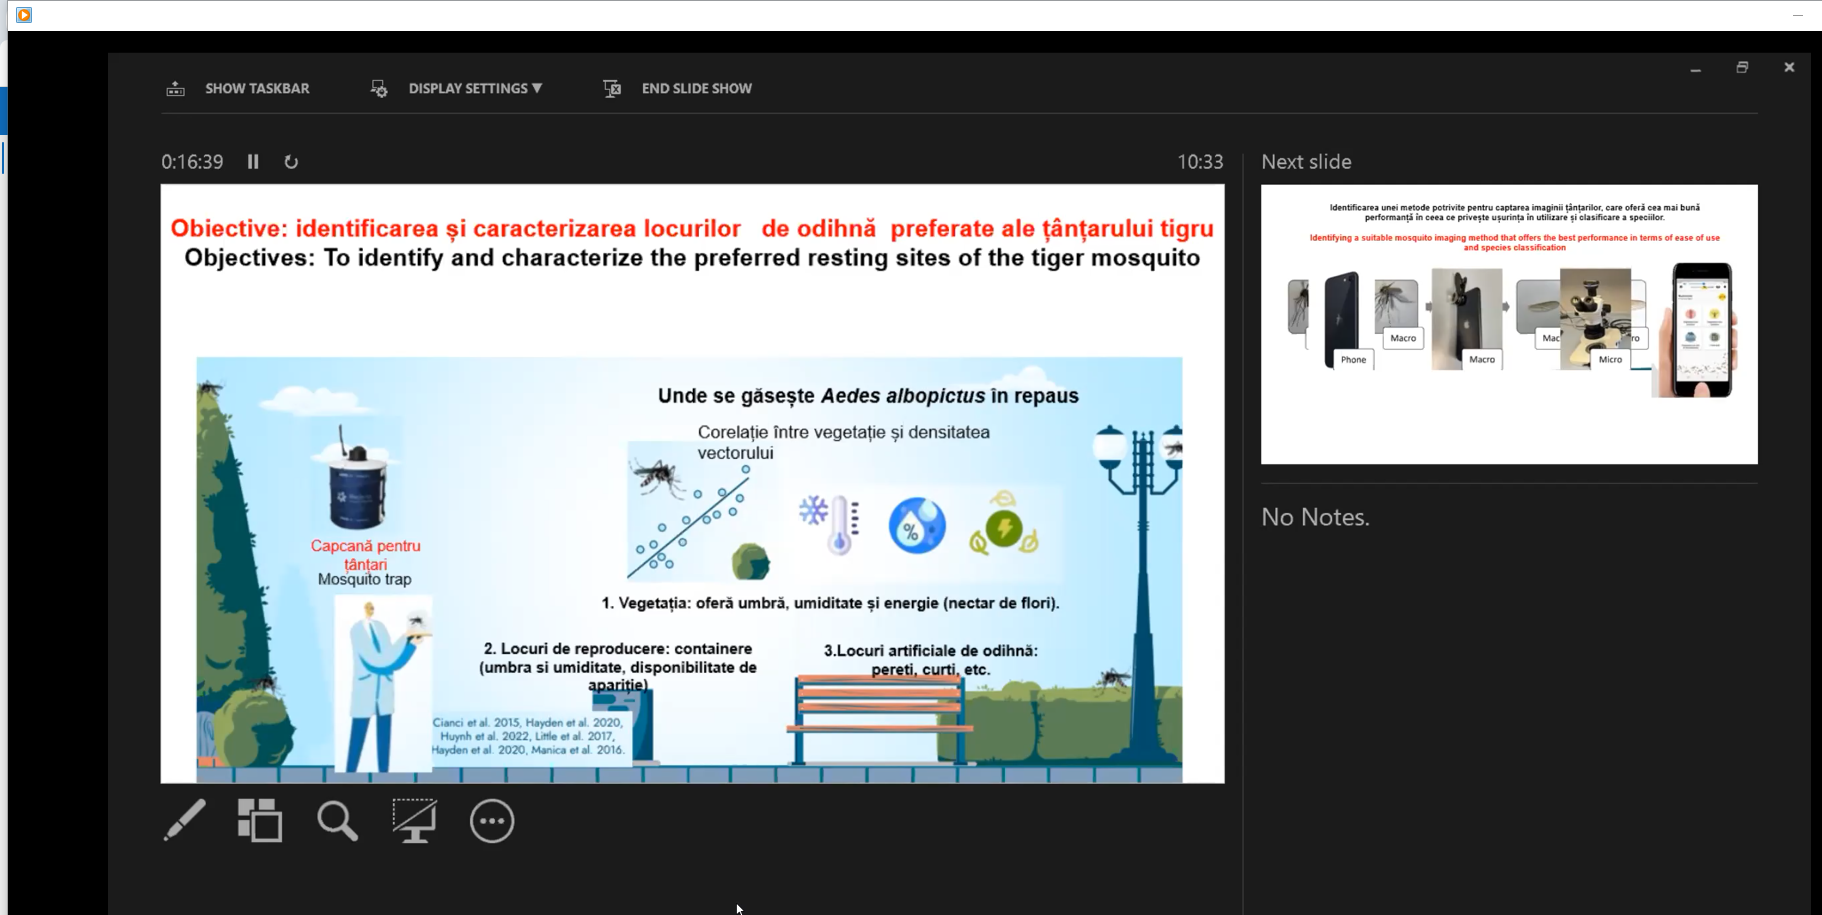This screenshot has width=1822, height=915.
Task: Click the taskbar icon beside SHOW TASKBAR
Action: (176, 89)
